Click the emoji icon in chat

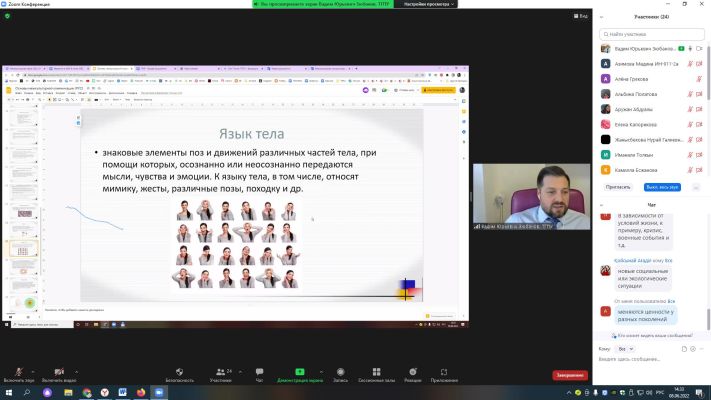click(x=693, y=349)
